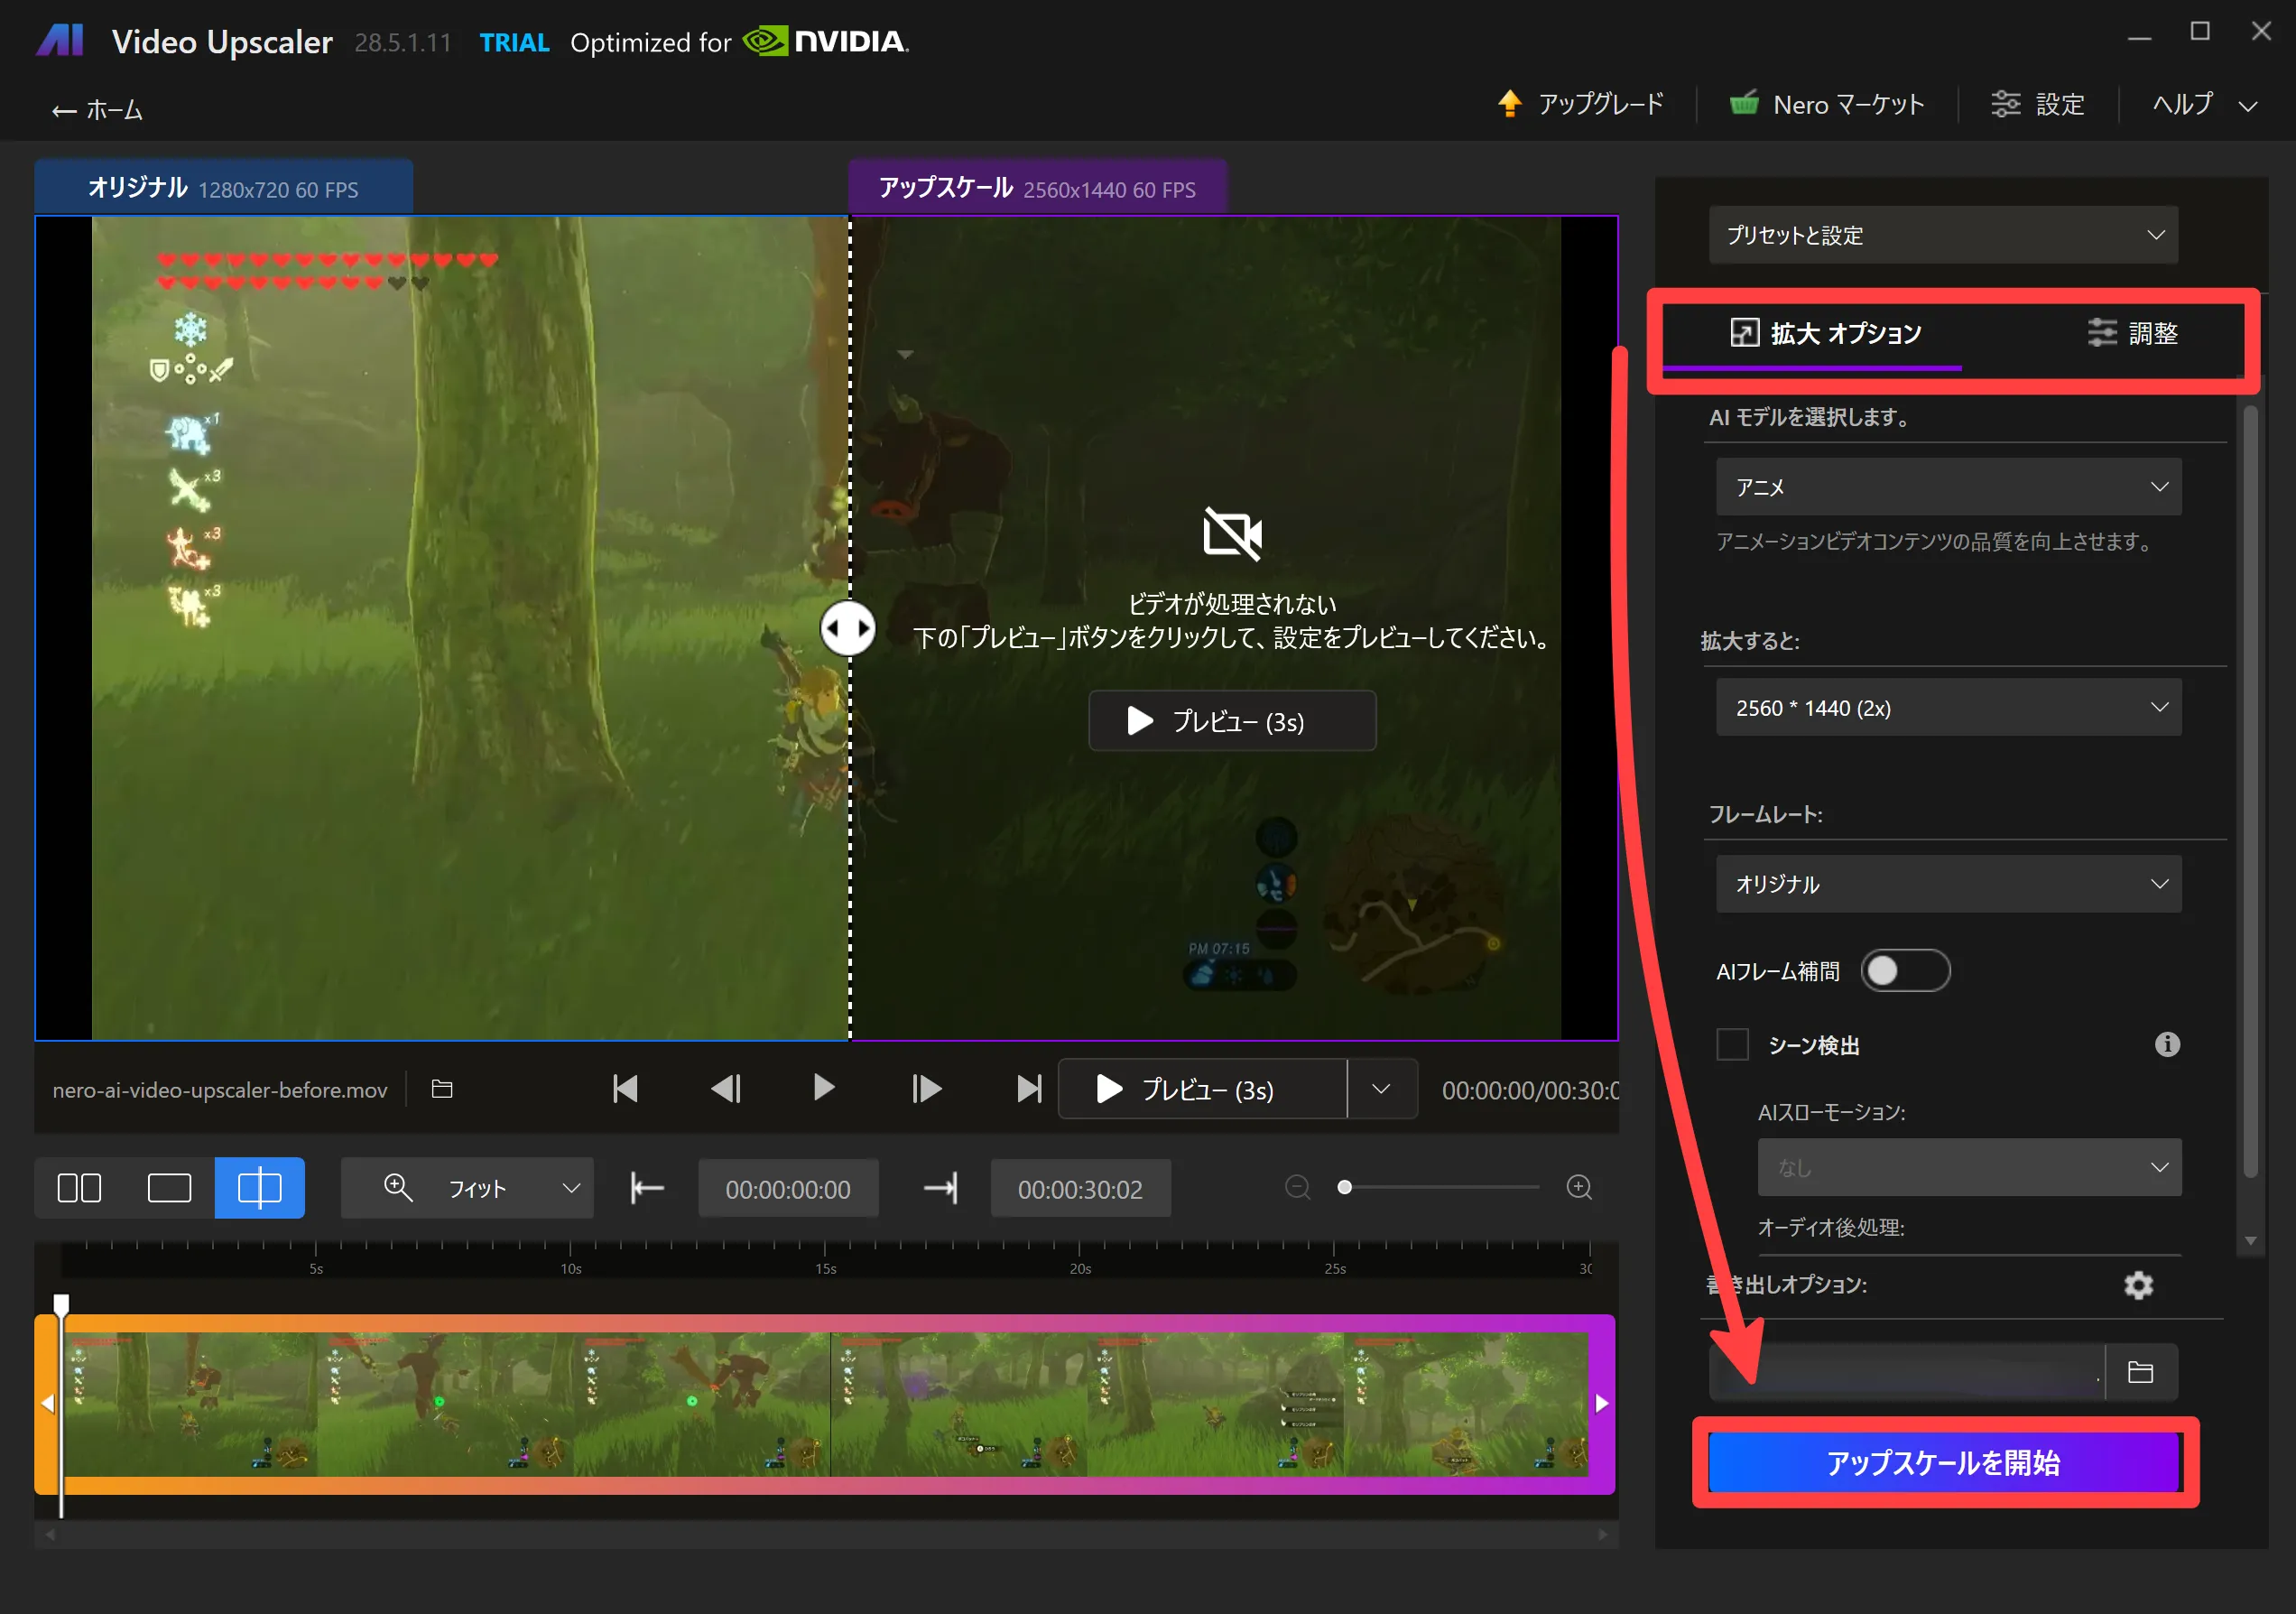
Task: Click the export options gear icon
Action: 2138,1285
